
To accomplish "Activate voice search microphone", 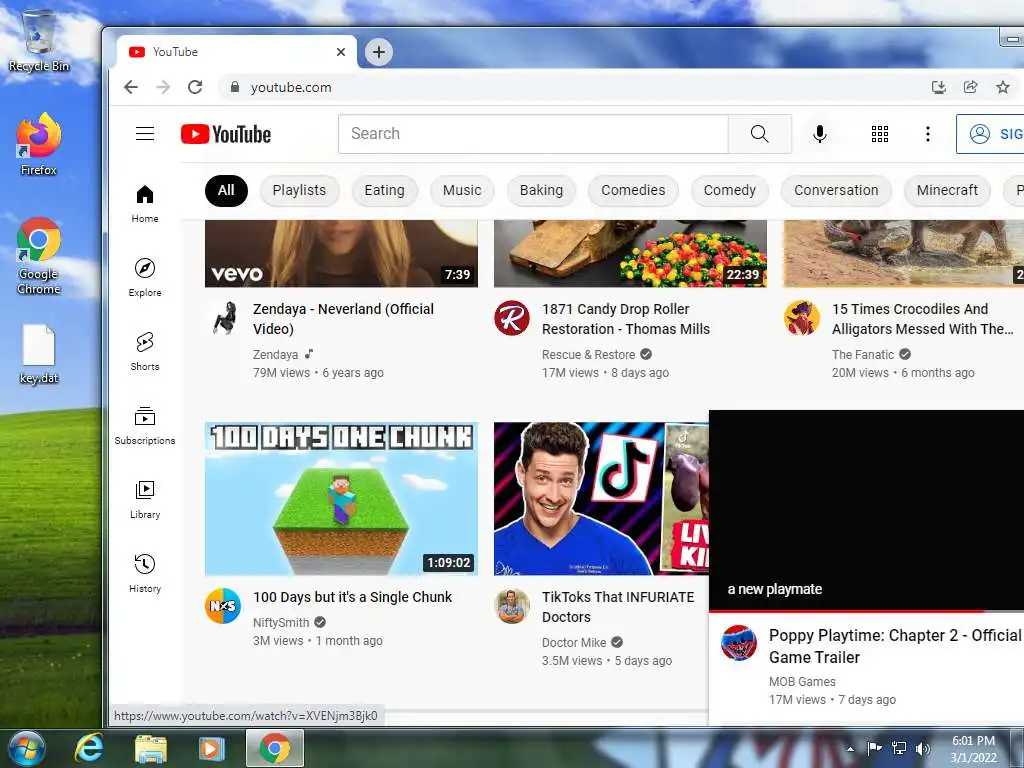I will click(x=820, y=134).
